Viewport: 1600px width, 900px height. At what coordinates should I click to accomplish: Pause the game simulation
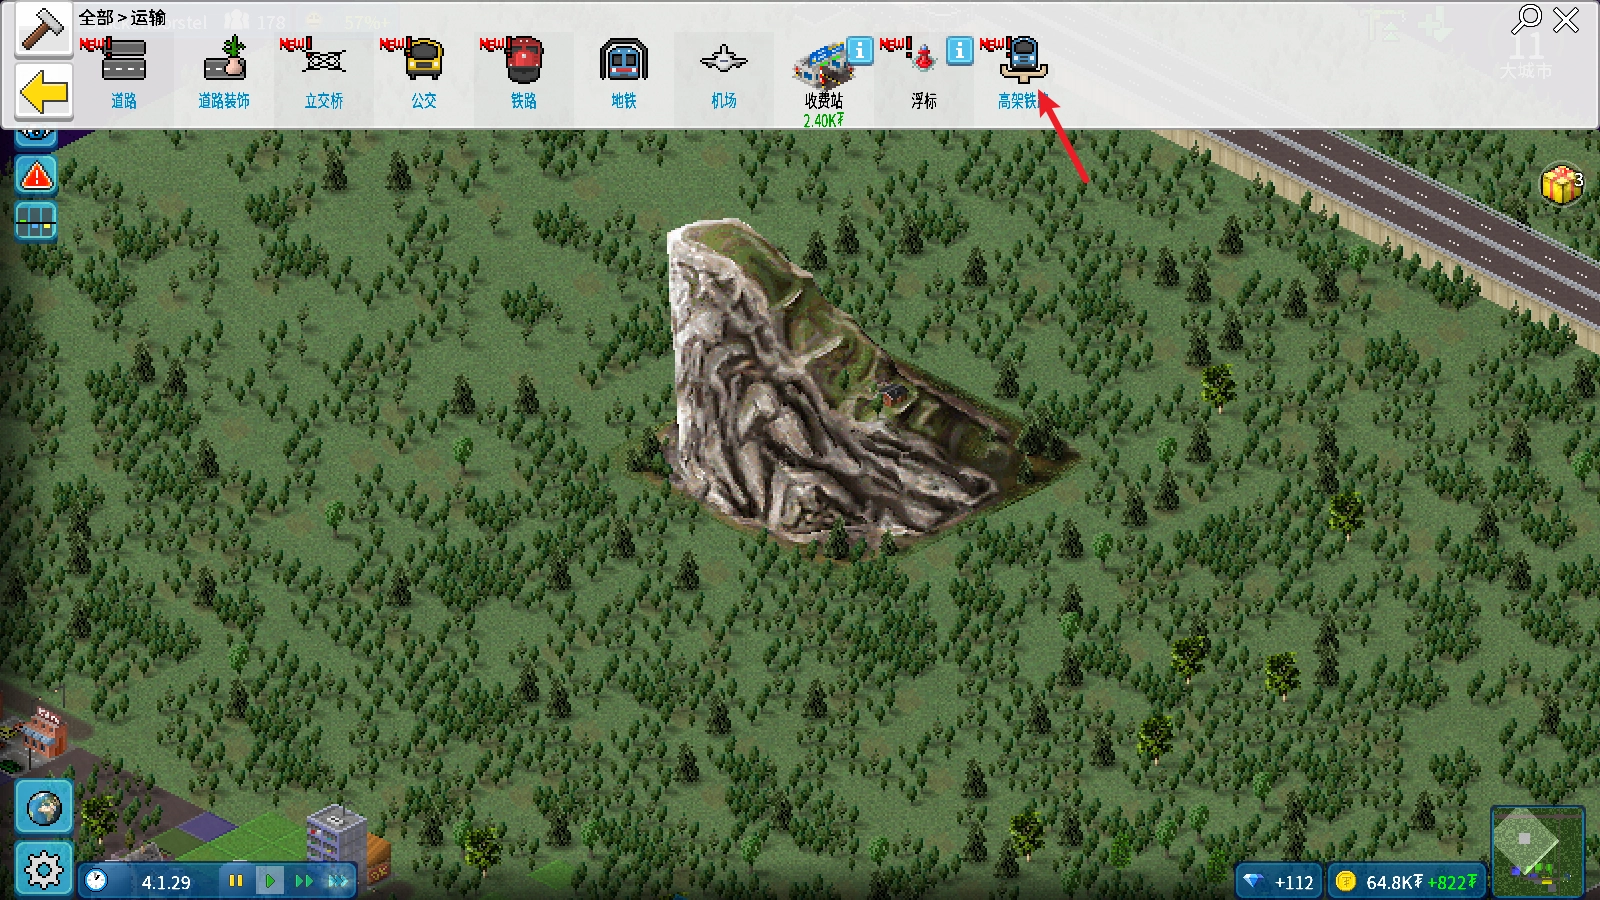click(236, 881)
